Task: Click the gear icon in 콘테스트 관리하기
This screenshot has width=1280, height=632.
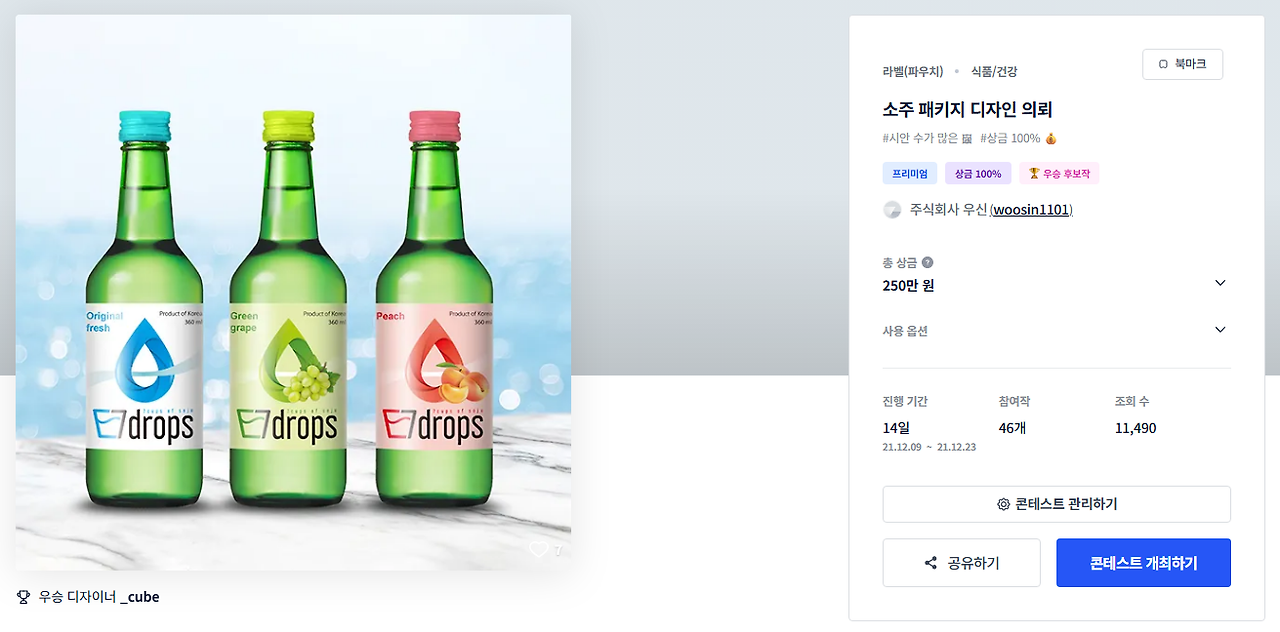Action: (x=1003, y=504)
